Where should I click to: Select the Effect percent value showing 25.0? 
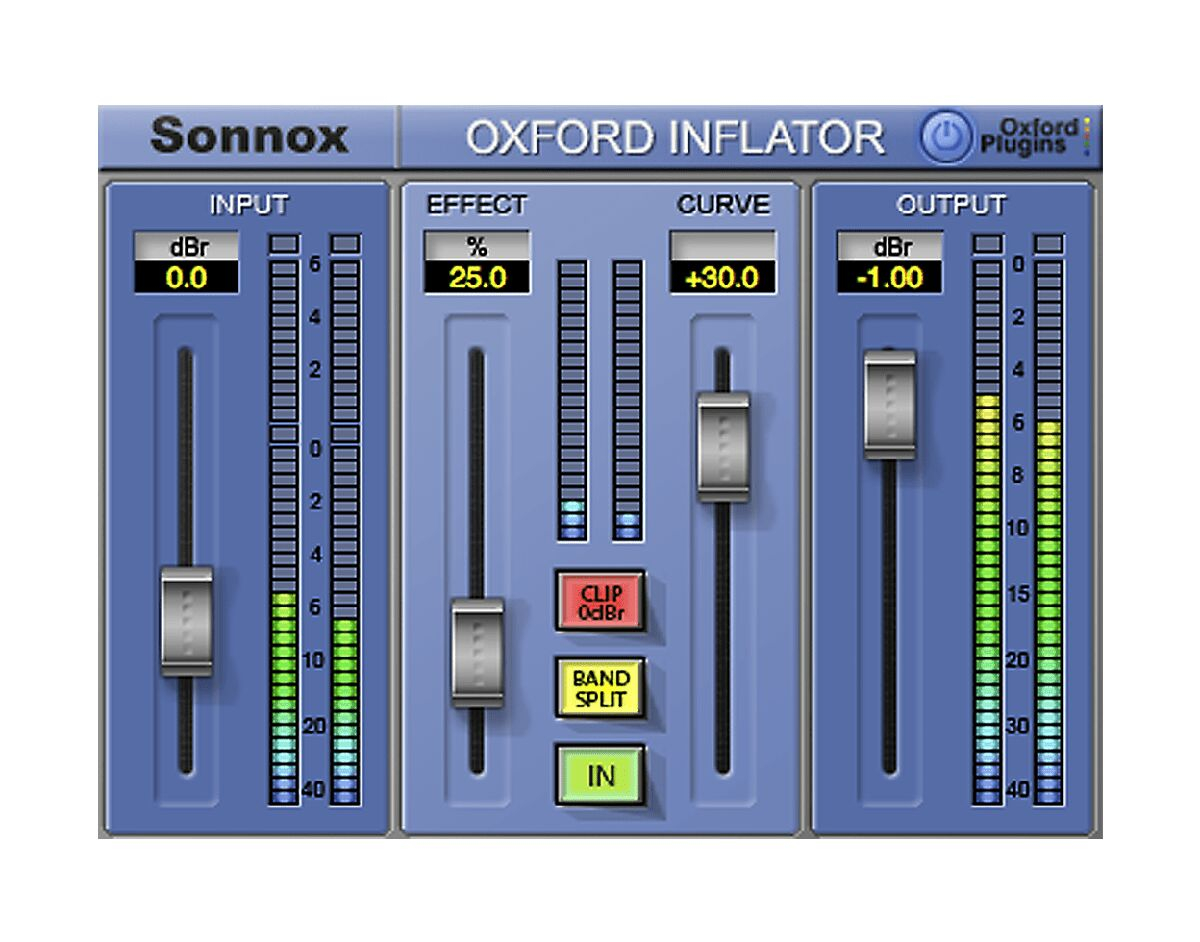click(x=476, y=278)
